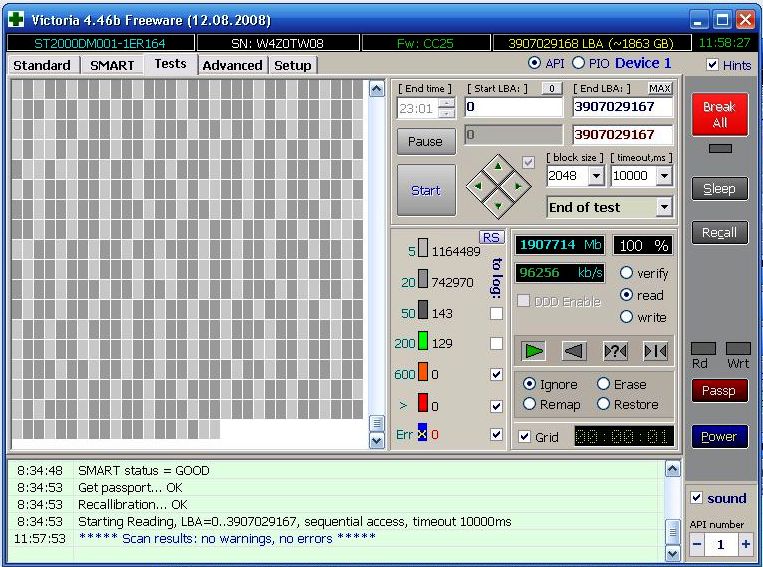
Task: Switch to the Tests tab
Action: (170, 64)
